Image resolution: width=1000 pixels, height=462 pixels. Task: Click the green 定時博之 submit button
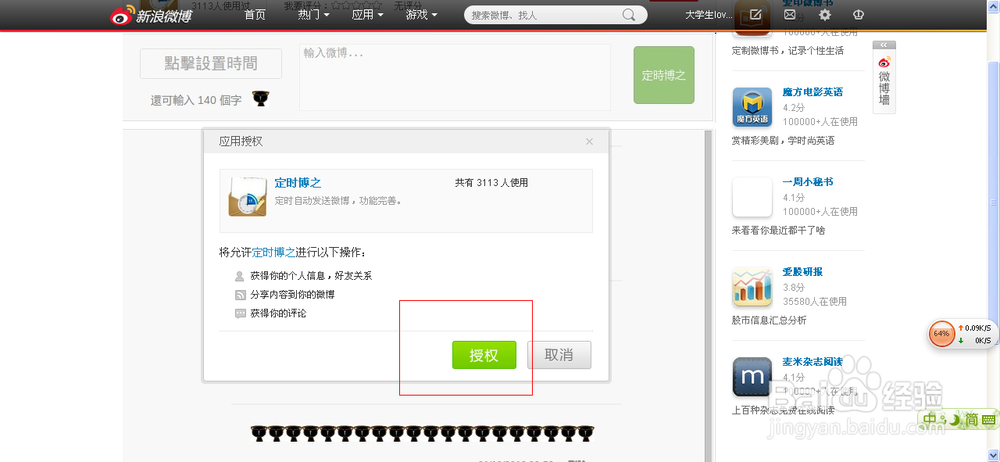[x=663, y=75]
